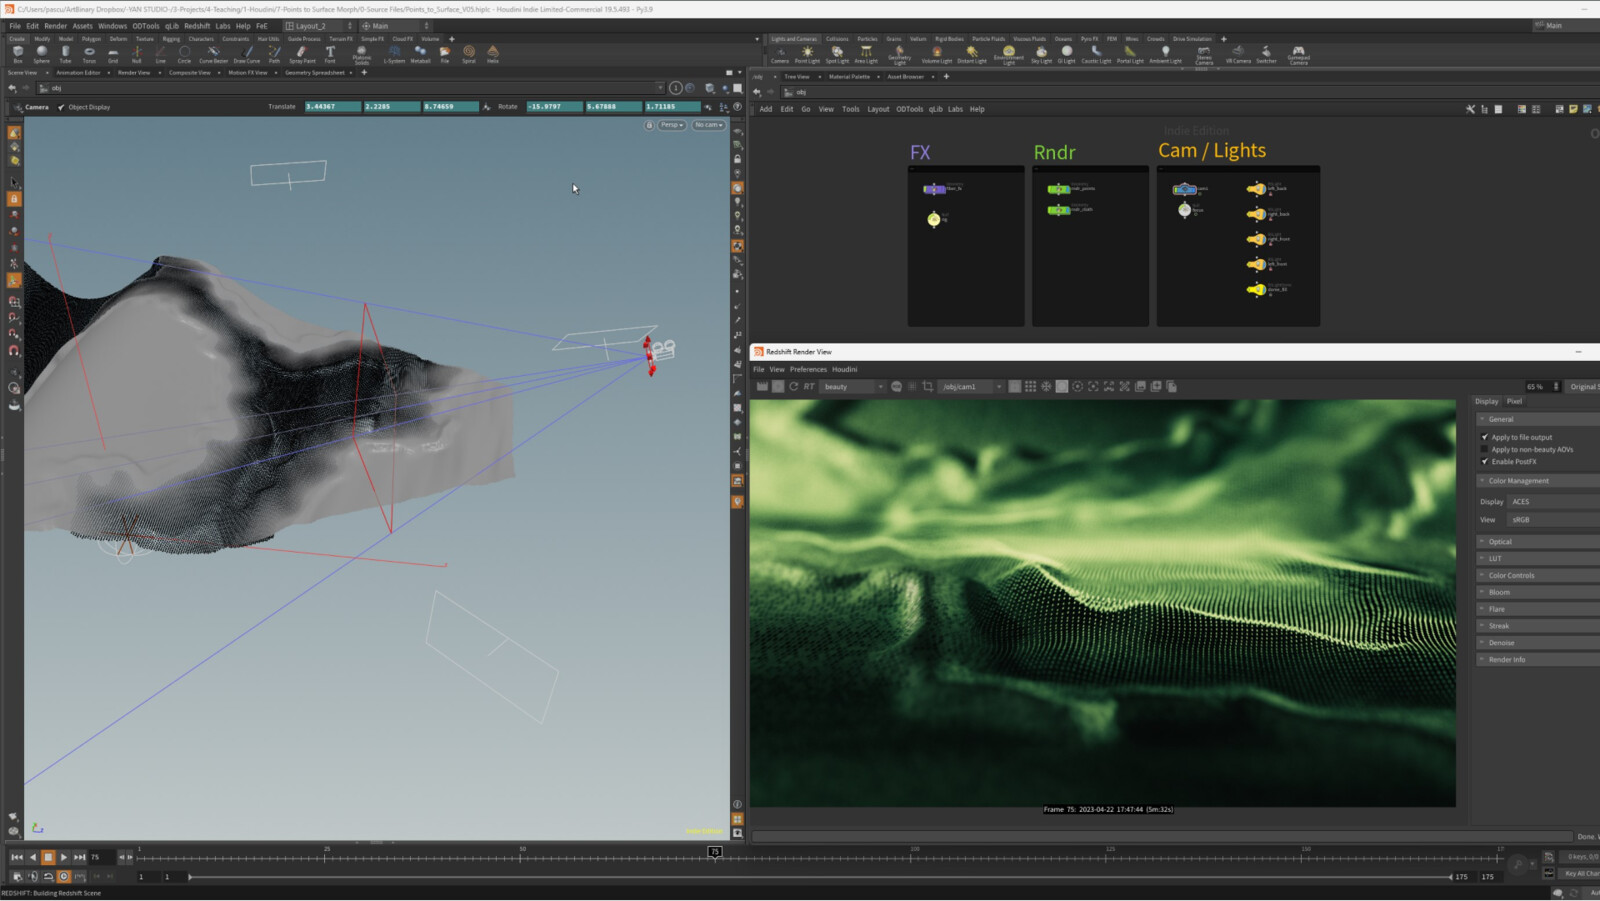Open the beauty AOV dropdown
The width and height of the screenshot is (1600, 901).
(x=880, y=387)
